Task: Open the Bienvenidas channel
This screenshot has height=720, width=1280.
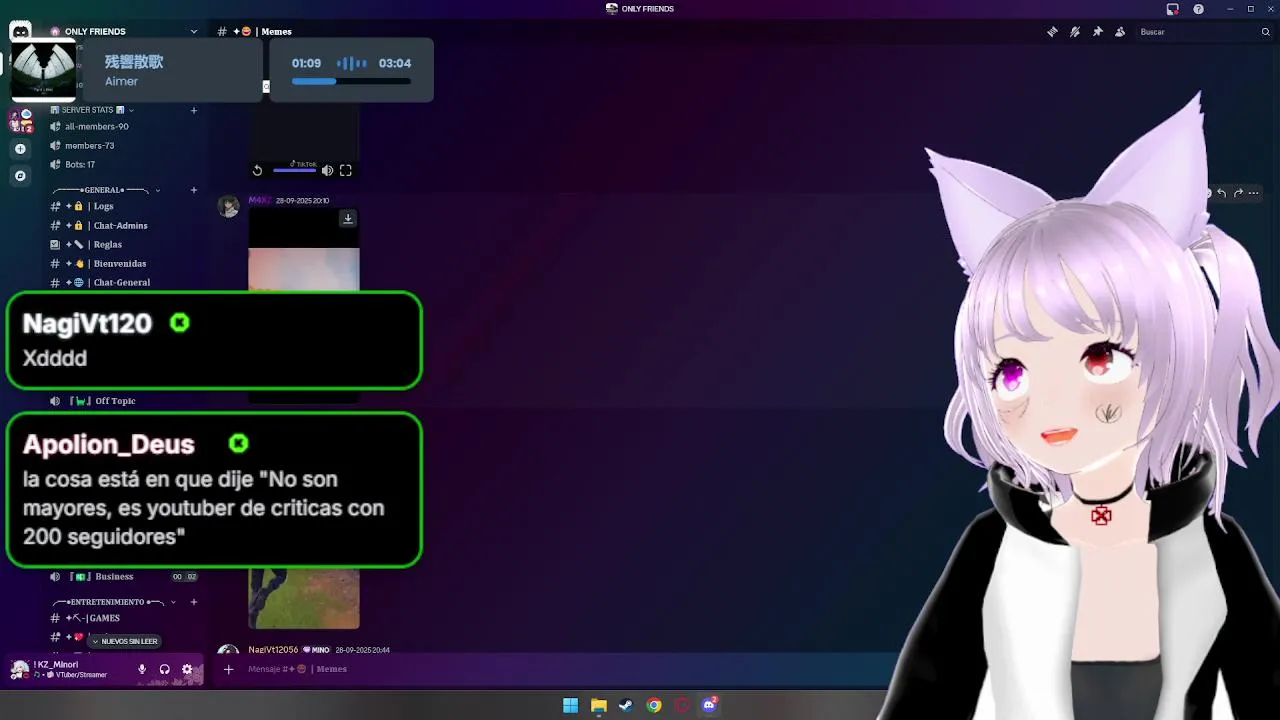Action: tap(125, 263)
